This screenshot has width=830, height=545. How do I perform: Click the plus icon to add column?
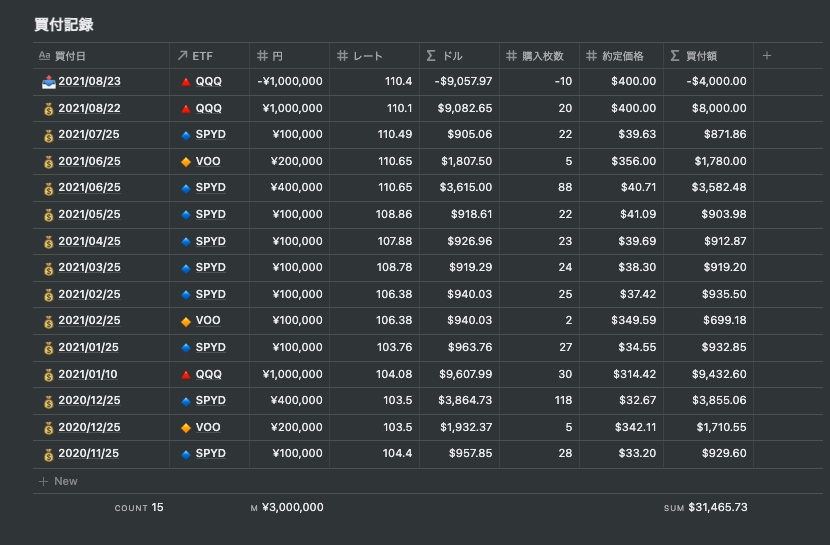(x=767, y=56)
